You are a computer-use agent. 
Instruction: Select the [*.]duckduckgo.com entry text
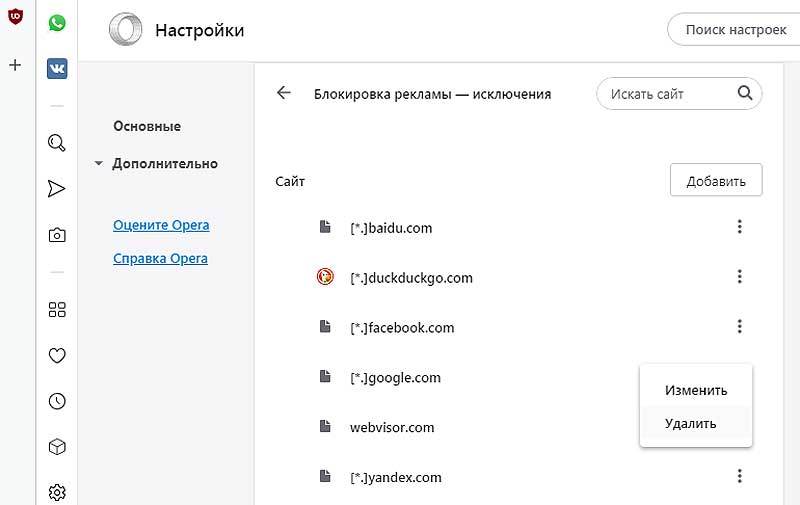[412, 278]
